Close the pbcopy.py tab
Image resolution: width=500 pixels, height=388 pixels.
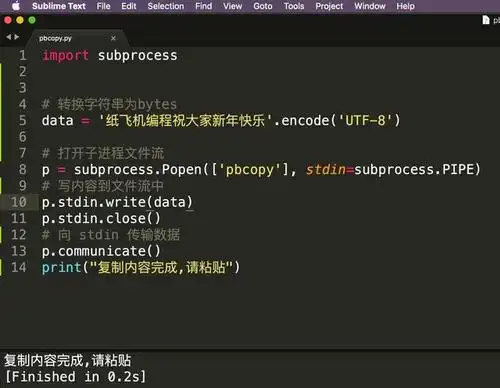(113, 38)
